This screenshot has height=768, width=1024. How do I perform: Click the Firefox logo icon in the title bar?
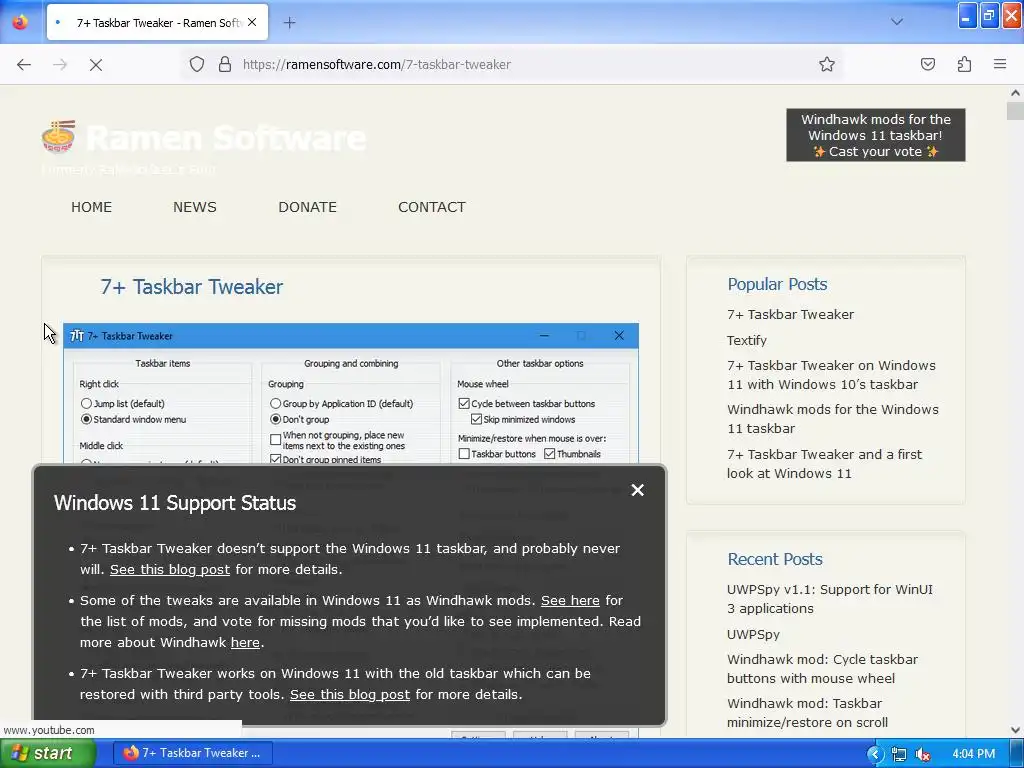pyautogui.click(x=20, y=22)
